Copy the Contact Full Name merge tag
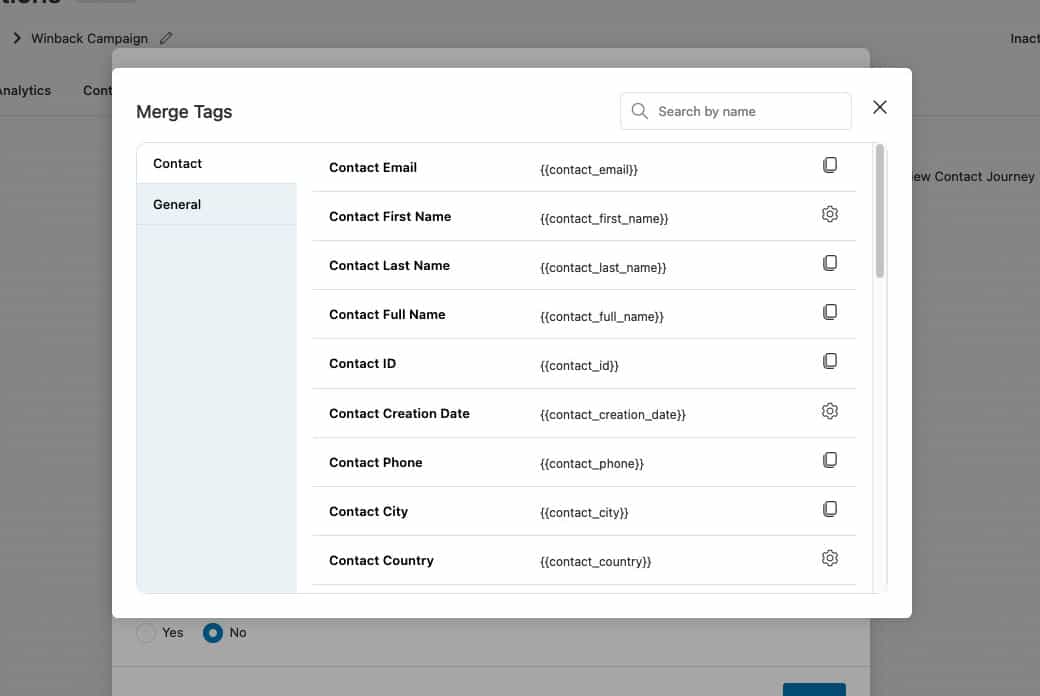 (829, 312)
